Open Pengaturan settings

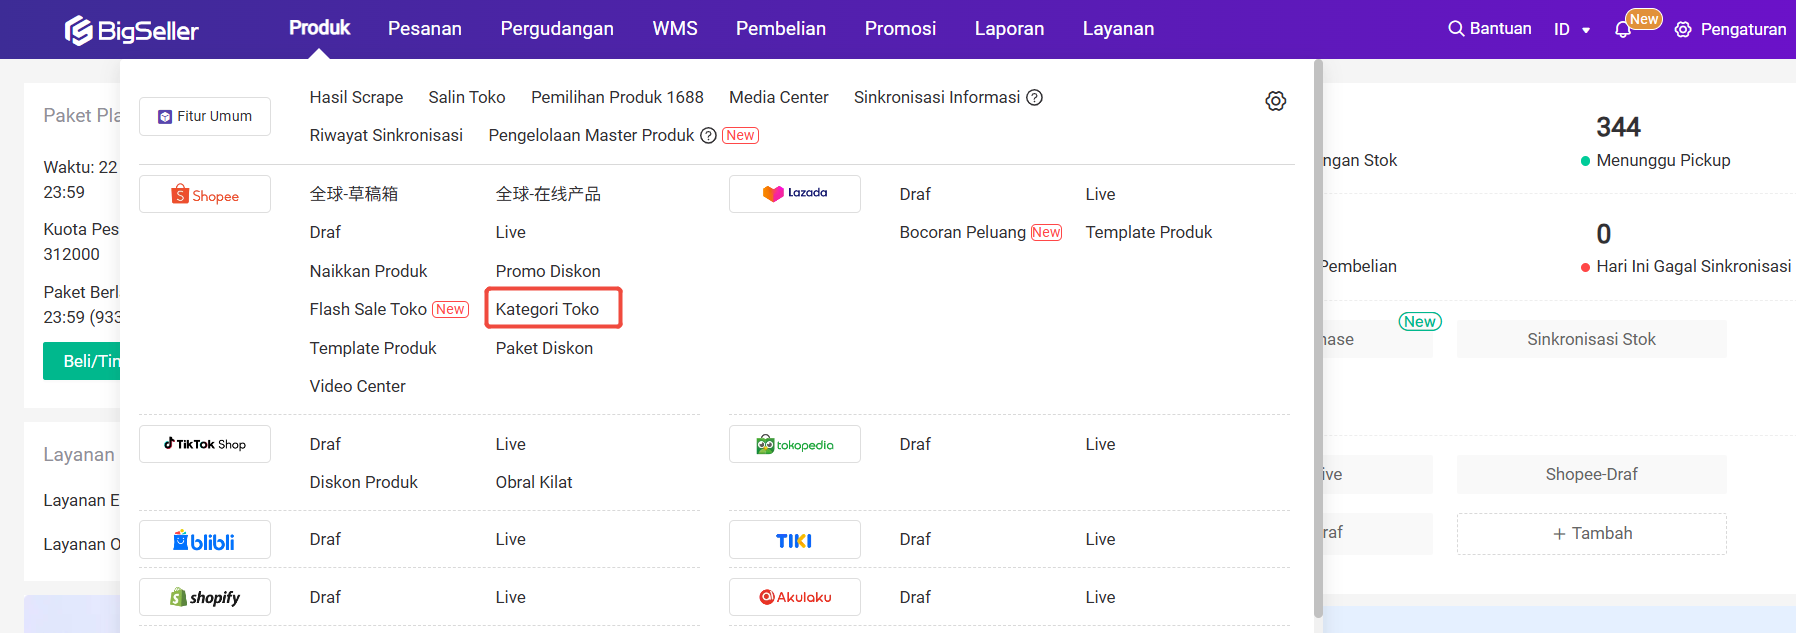tap(1731, 30)
